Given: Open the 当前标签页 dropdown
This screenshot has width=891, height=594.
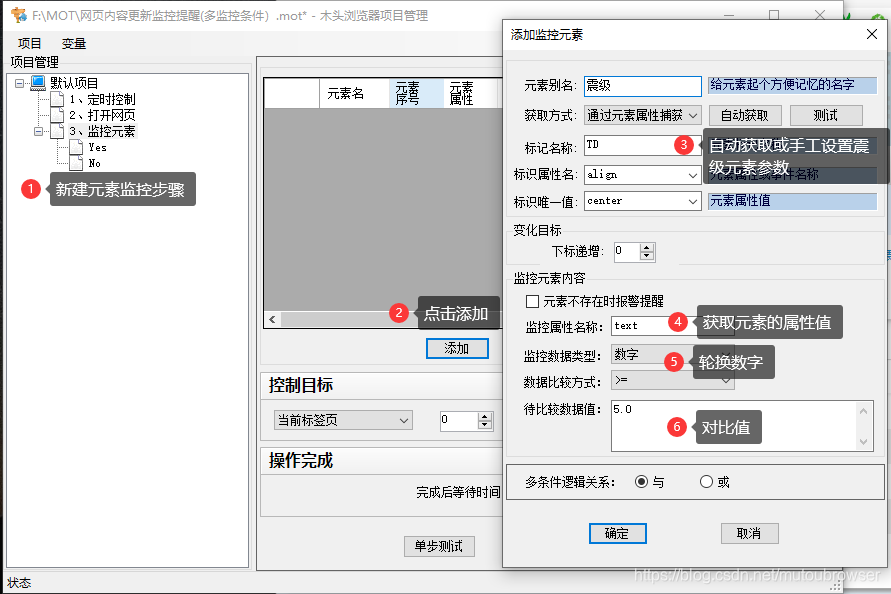Looking at the screenshot, I should coord(343,420).
